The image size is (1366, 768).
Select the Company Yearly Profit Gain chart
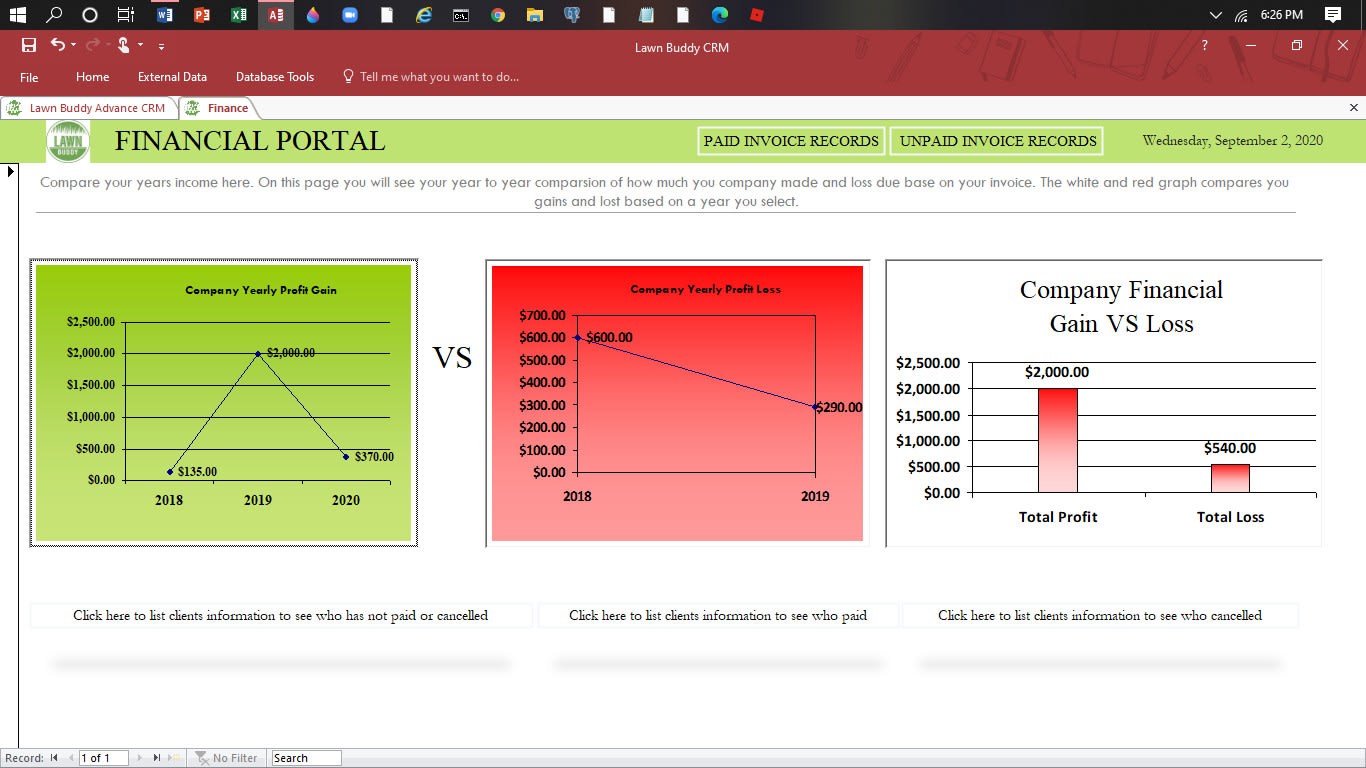(224, 403)
